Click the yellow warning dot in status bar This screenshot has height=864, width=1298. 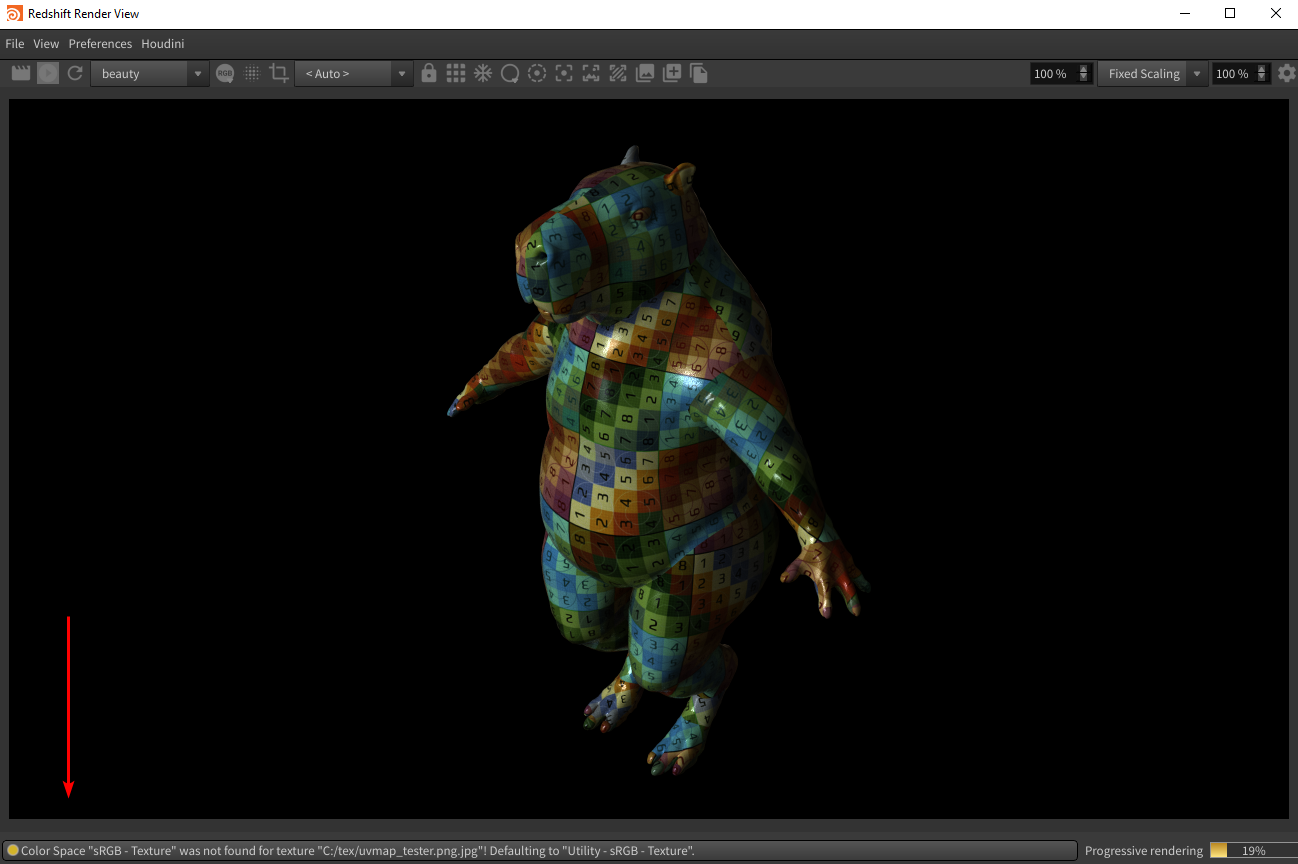(13, 850)
